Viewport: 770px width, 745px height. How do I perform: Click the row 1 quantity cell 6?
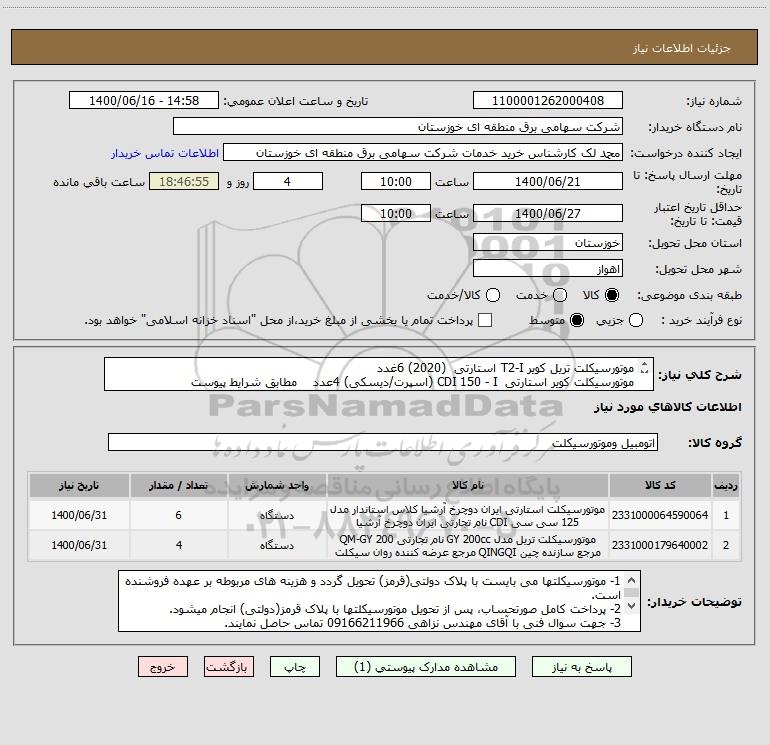[178, 515]
